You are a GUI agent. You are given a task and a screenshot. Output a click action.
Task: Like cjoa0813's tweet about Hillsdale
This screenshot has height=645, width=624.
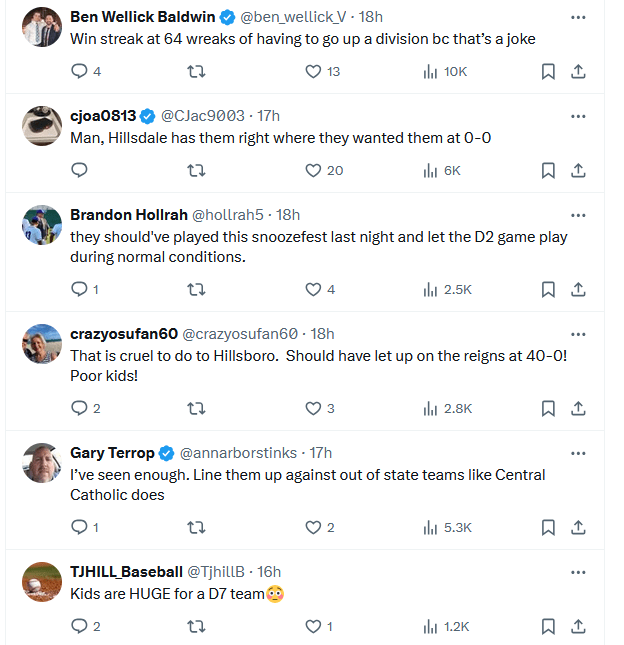pos(313,170)
